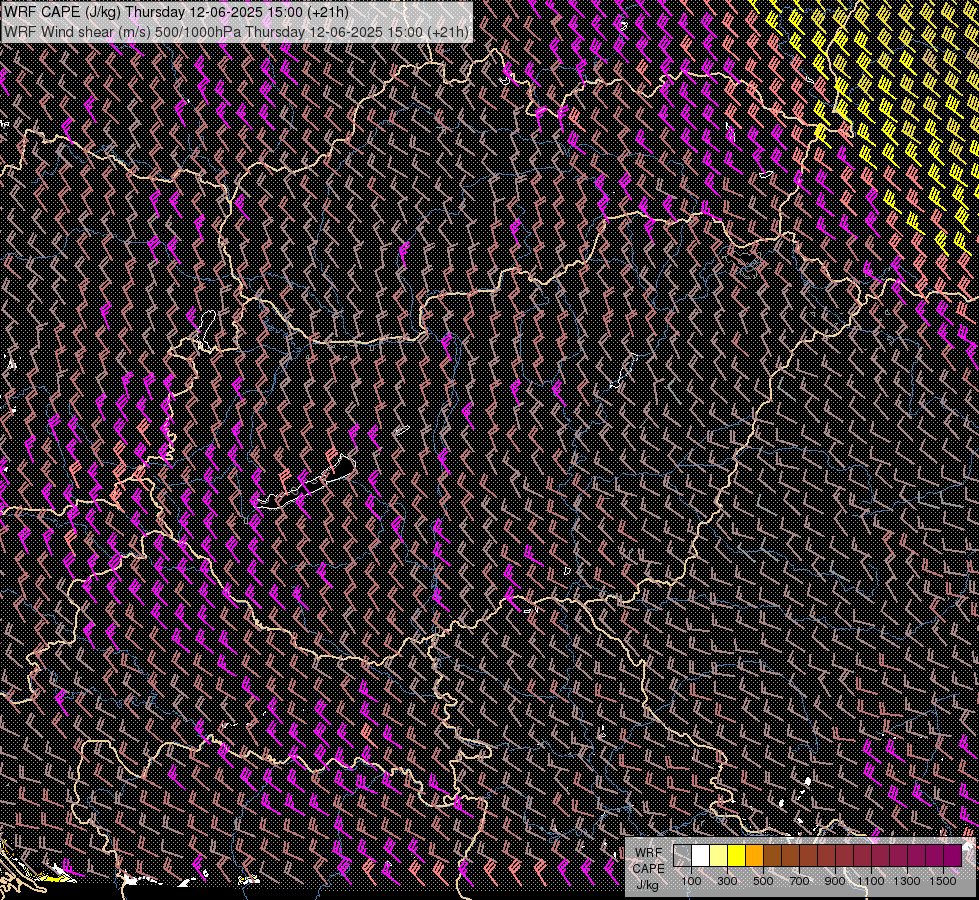This screenshot has width=979, height=900.
Task: Click the WRF Wind shear title line
Action: (236, 32)
